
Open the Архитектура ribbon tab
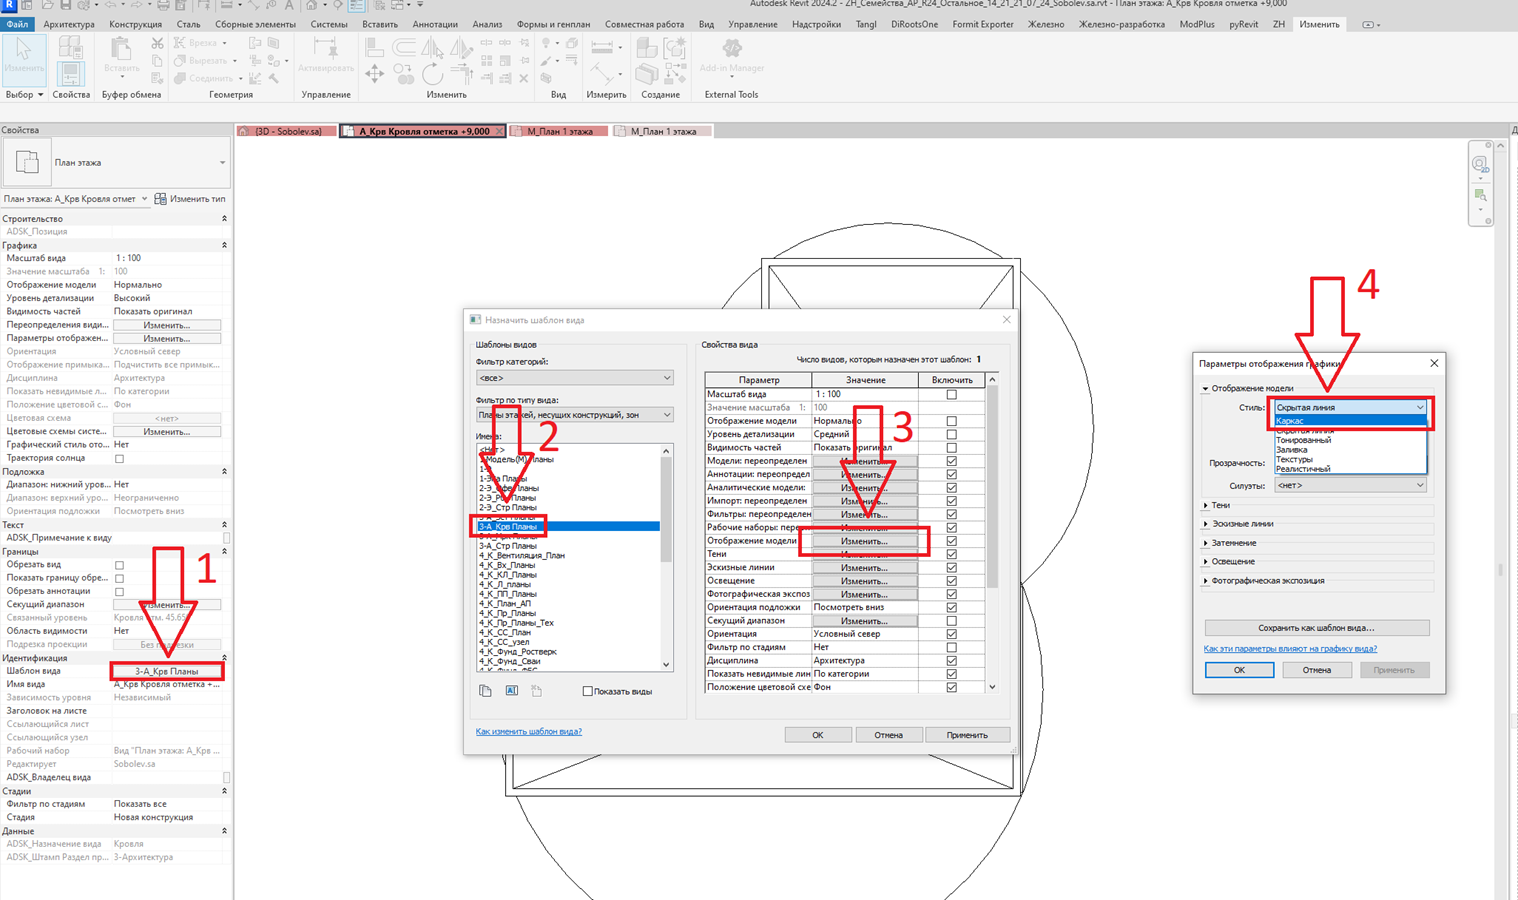[69, 24]
